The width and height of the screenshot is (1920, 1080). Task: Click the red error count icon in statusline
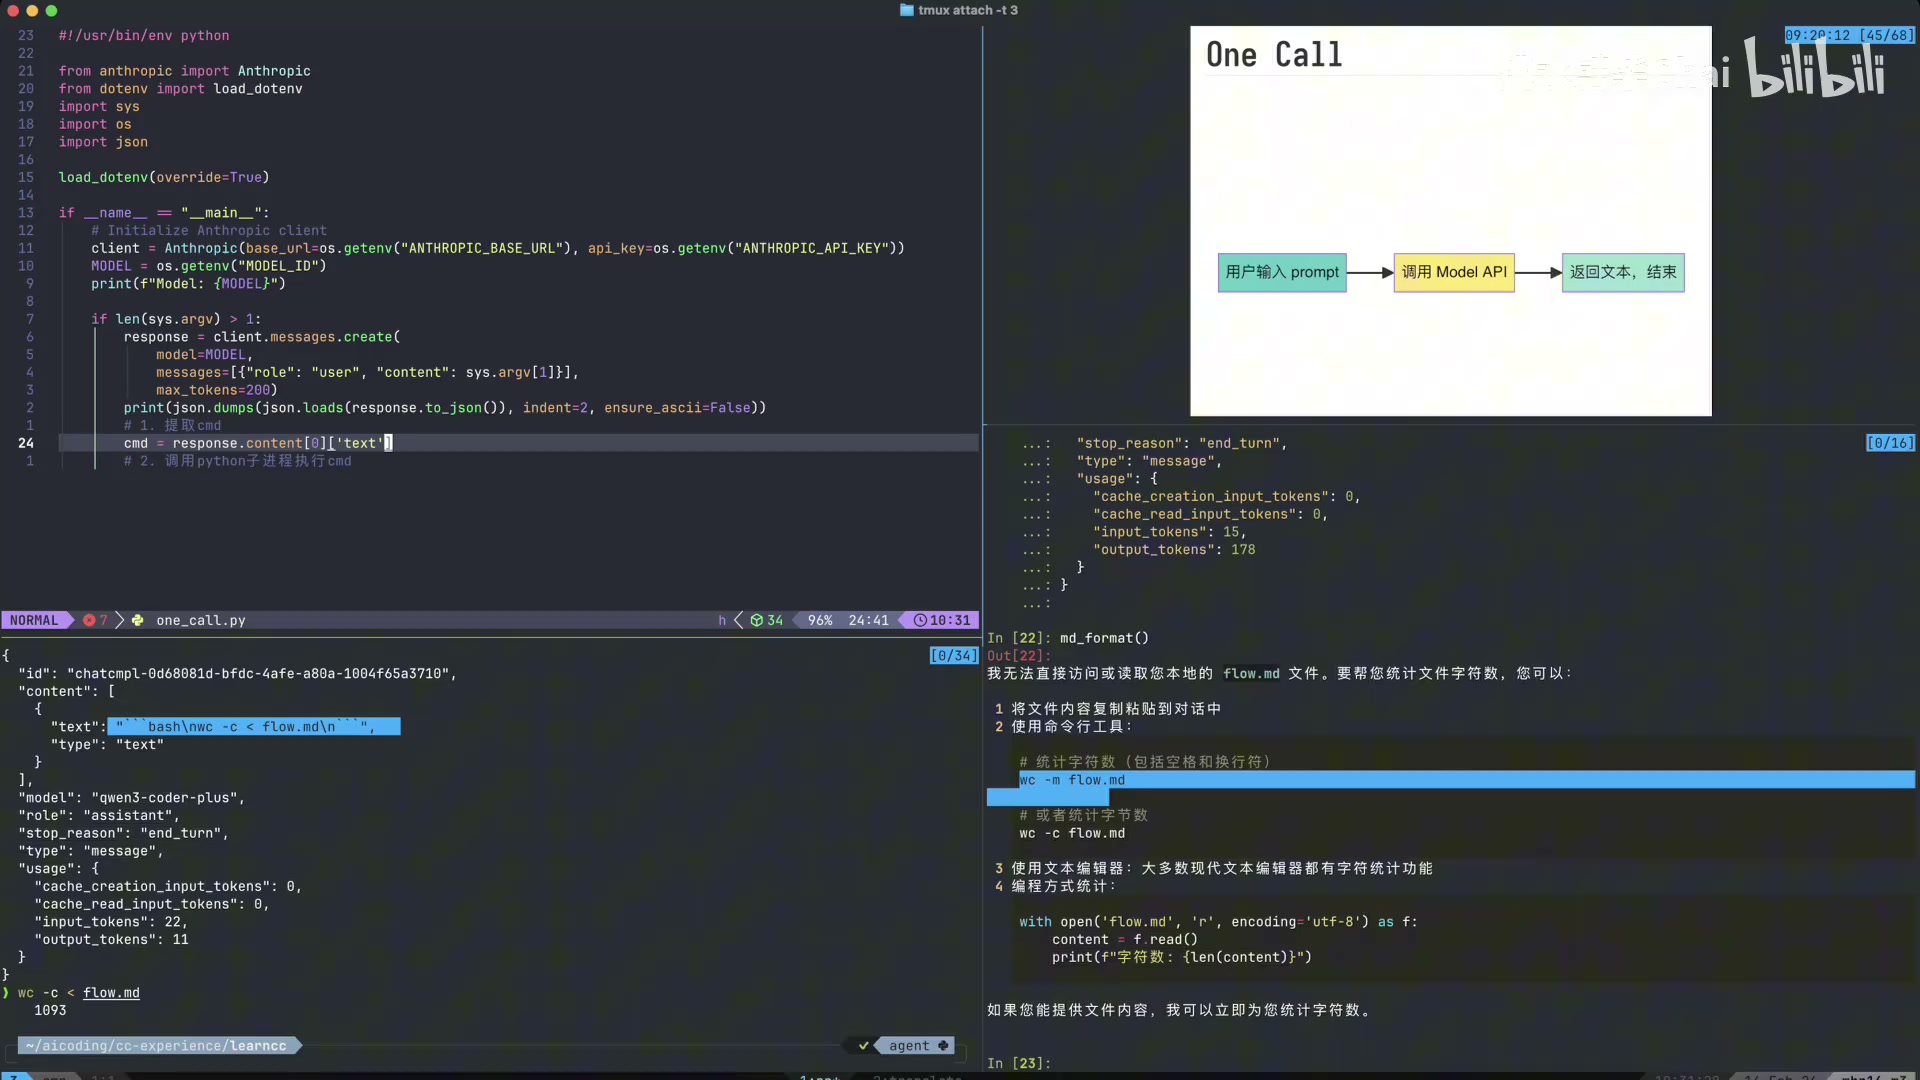(x=89, y=620)
